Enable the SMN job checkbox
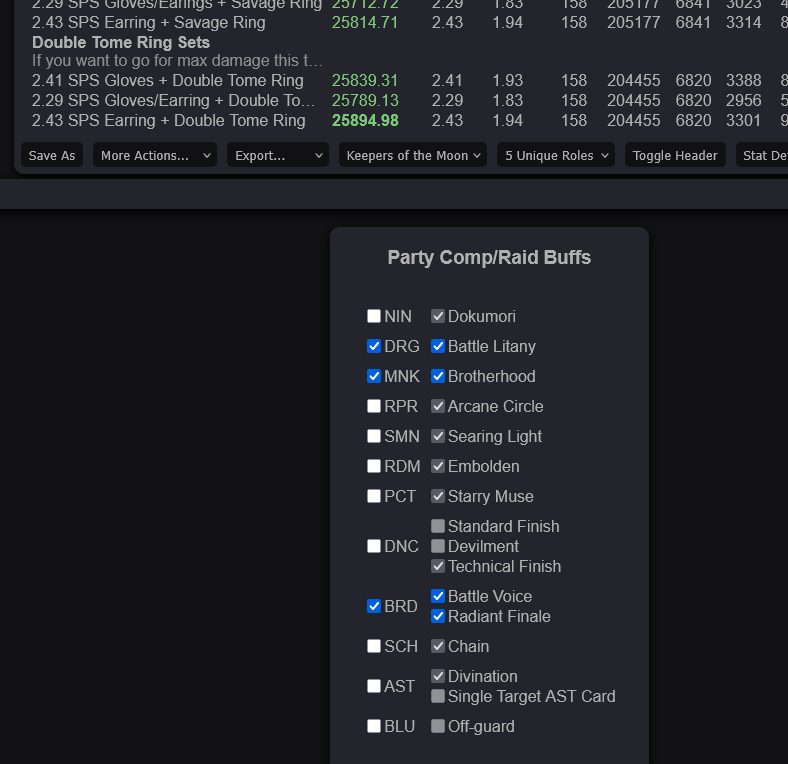788x764 pixels. click(x=374, y=436)
